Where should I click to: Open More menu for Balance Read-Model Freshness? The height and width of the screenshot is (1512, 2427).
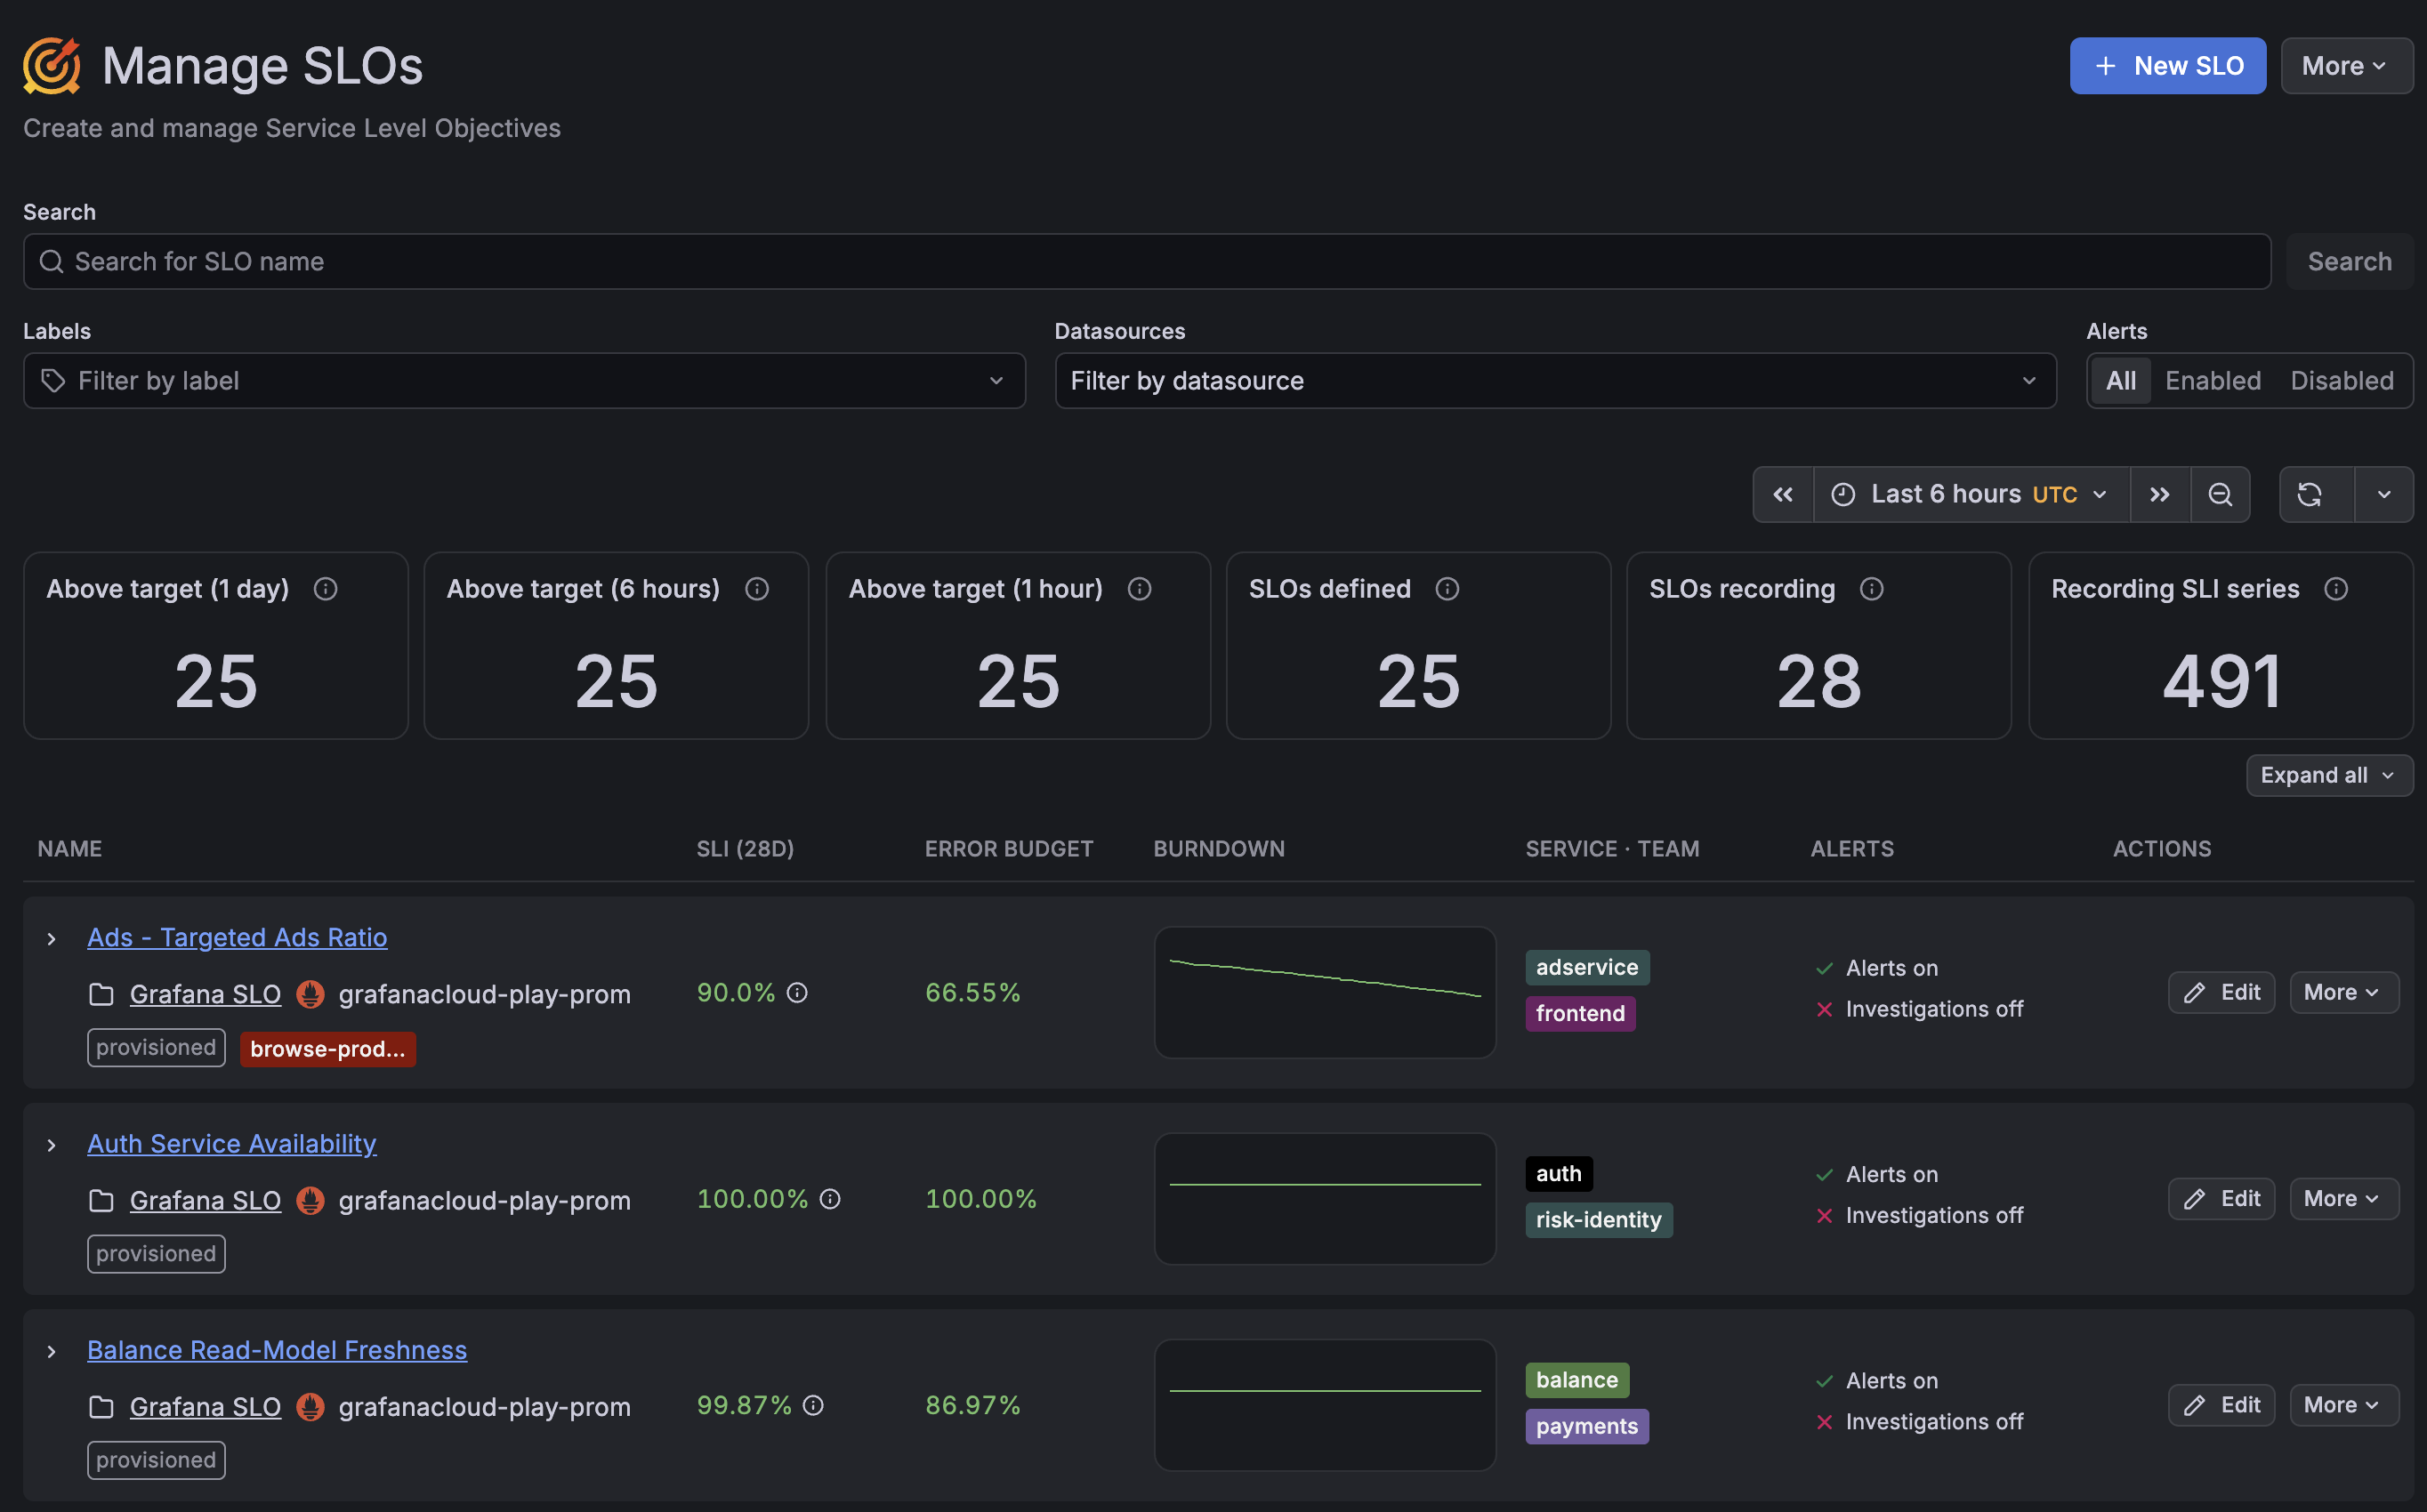click(2343, 1405)
